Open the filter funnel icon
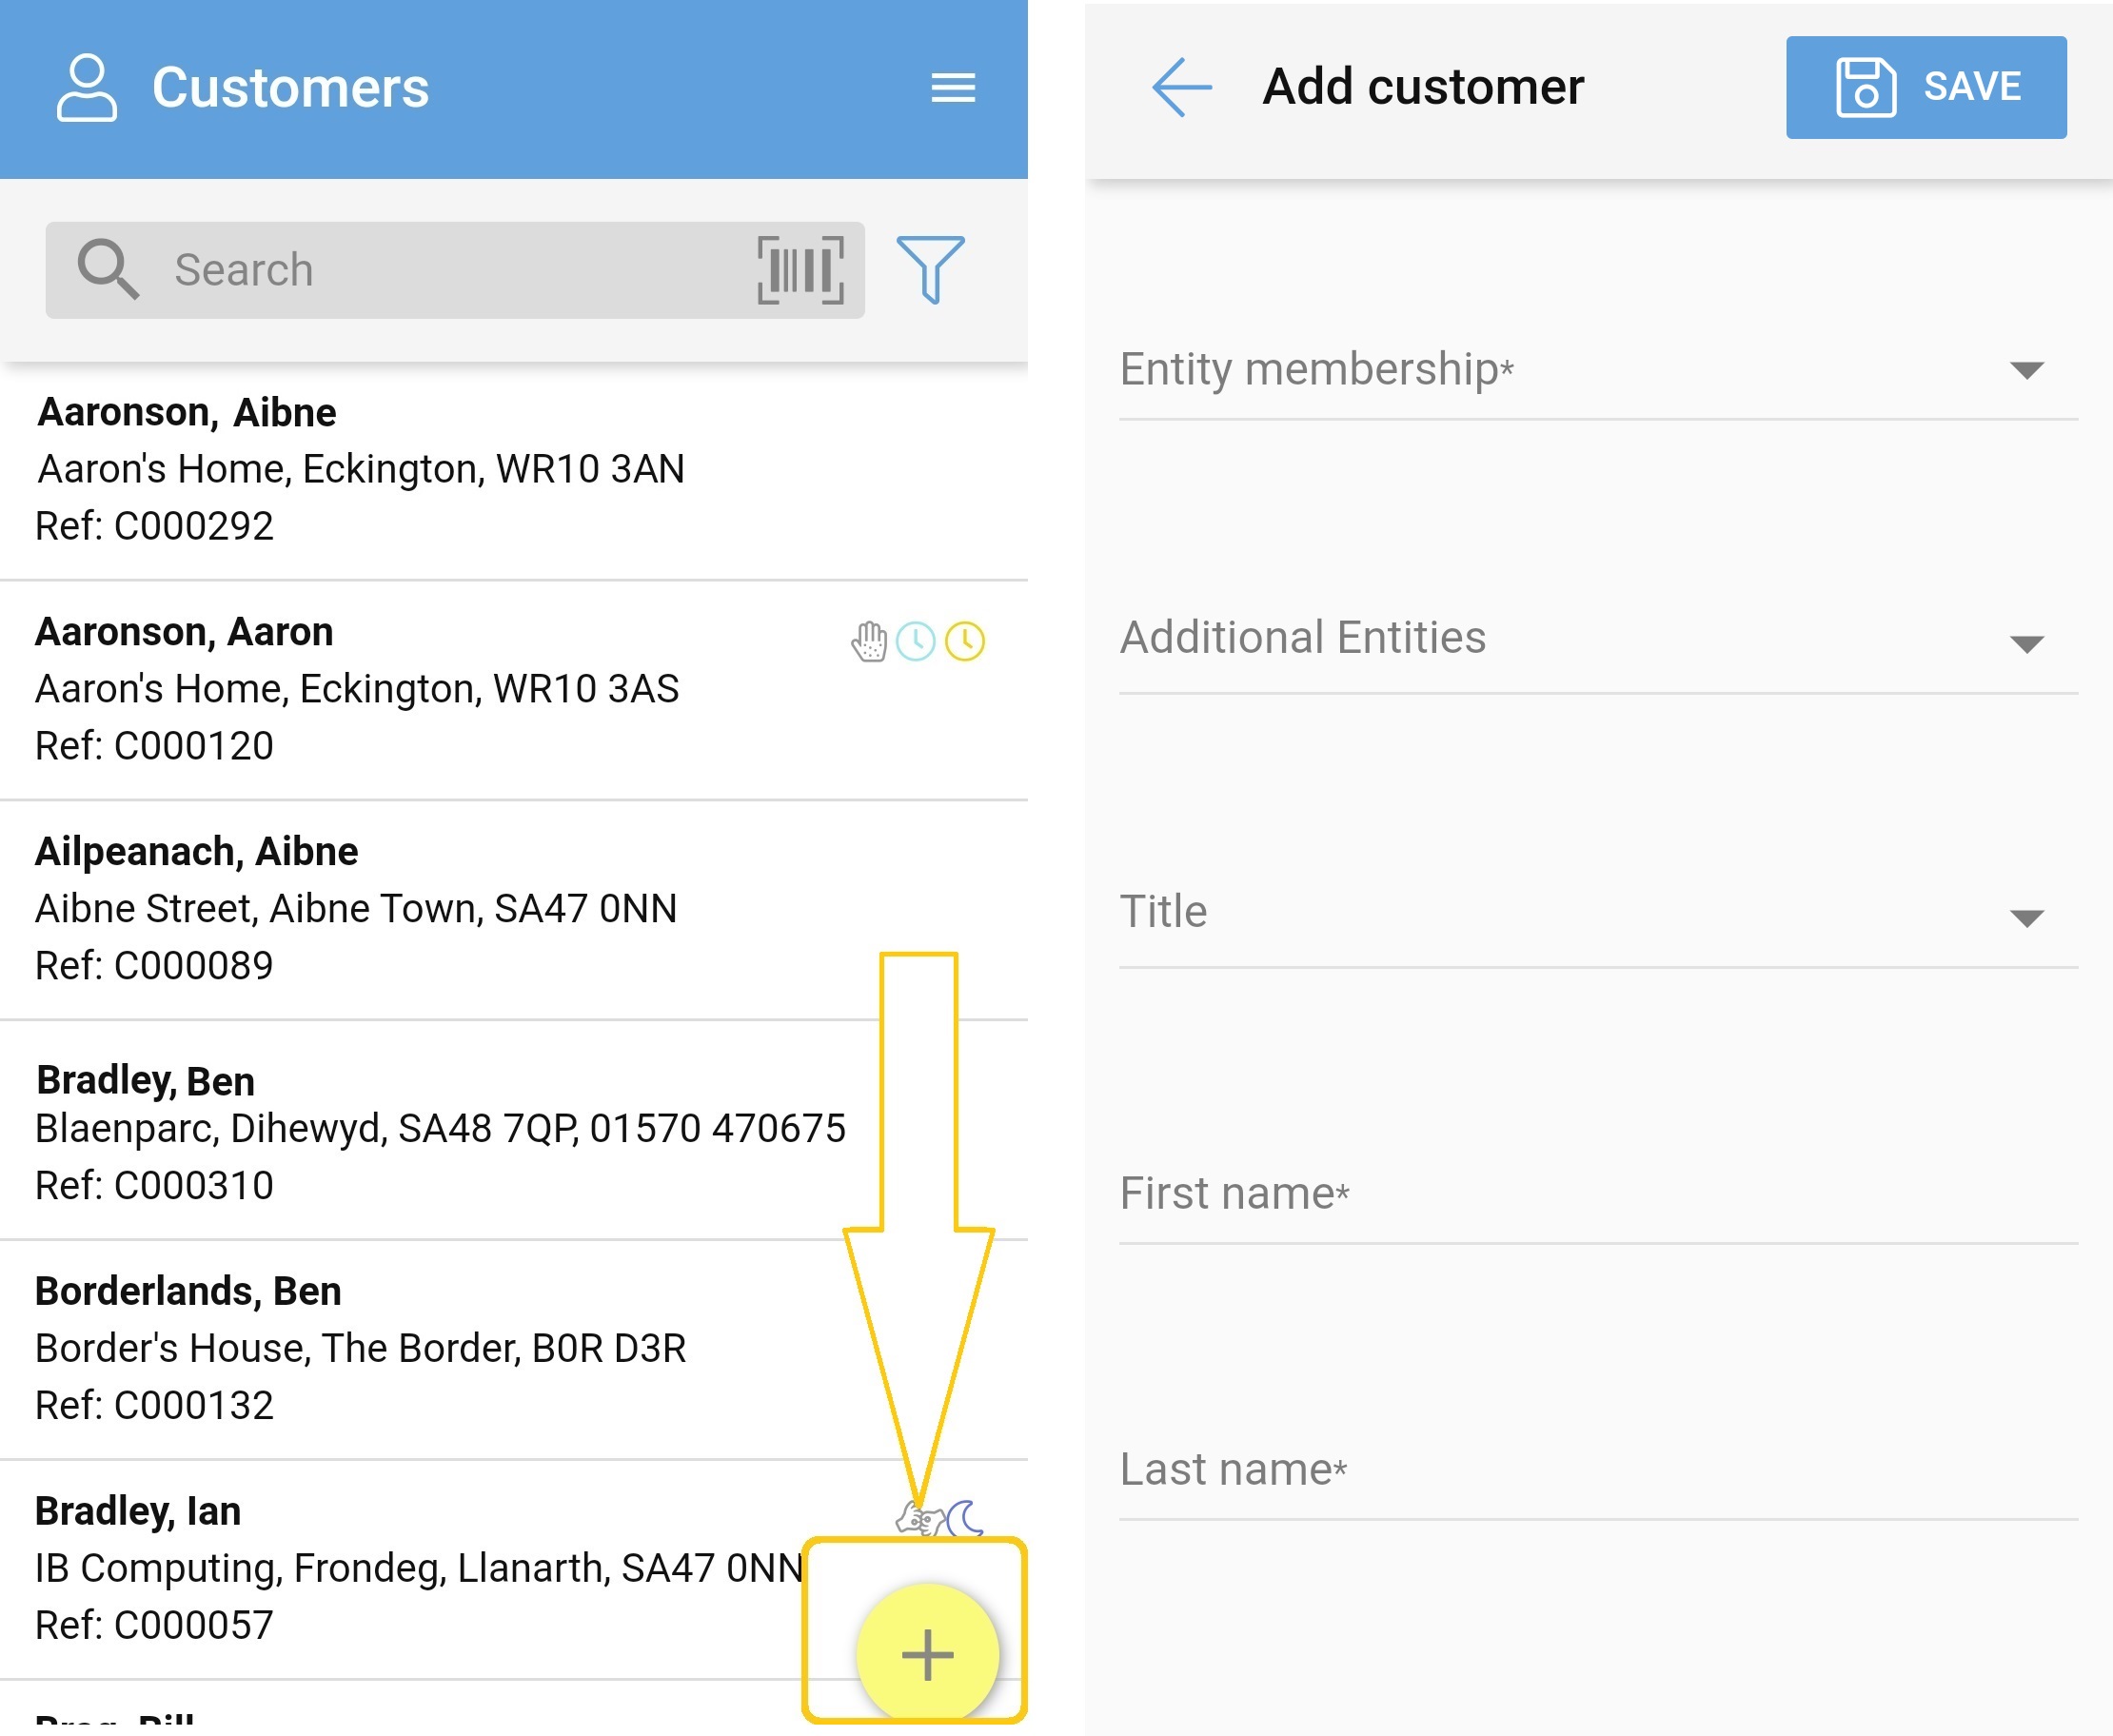 point(930,269)
